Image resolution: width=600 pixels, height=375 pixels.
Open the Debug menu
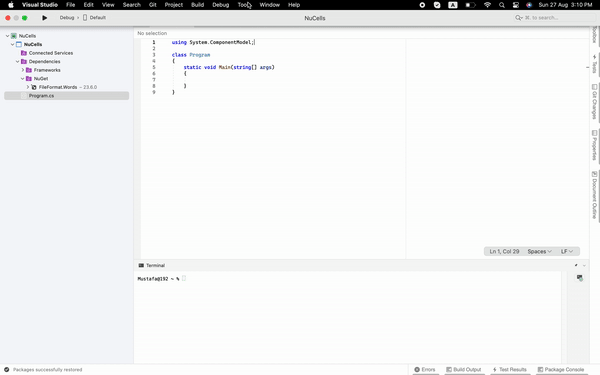click(x=220, y=5)
